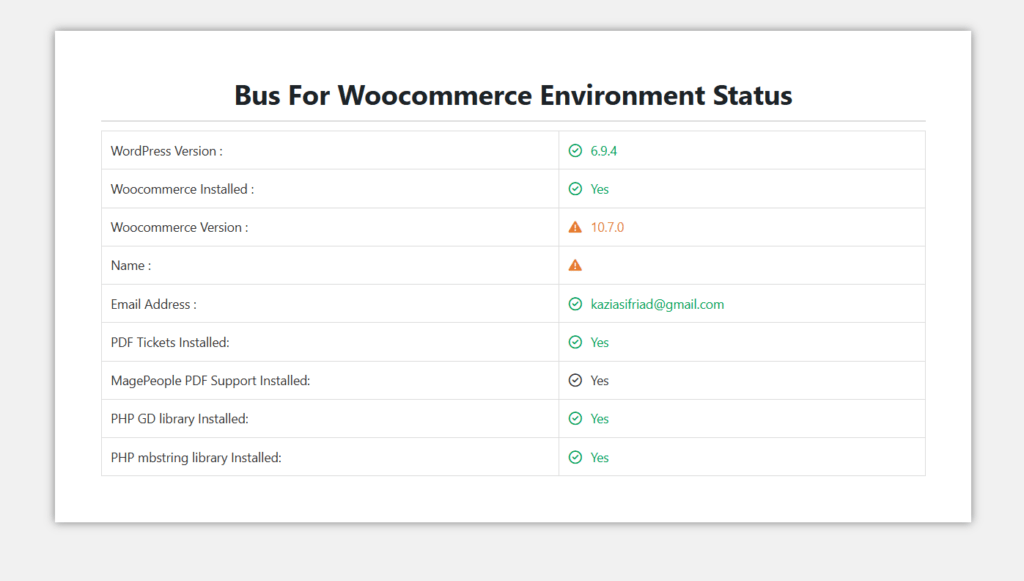Click the check icon in Woocommerce Installed row
This screenshot has height=581, width=1024.
[575, 189]
